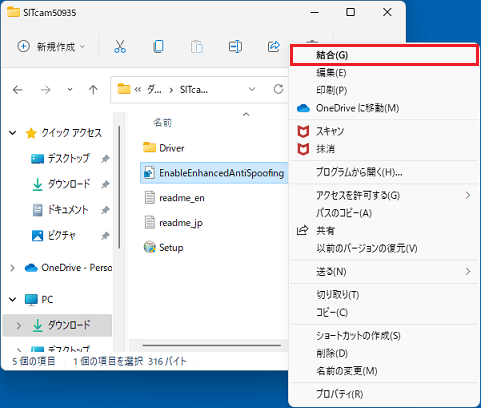Screen dimensions: 481x408
Task: Open pinned ダウンロード in quick access
Action: (62, 184)
